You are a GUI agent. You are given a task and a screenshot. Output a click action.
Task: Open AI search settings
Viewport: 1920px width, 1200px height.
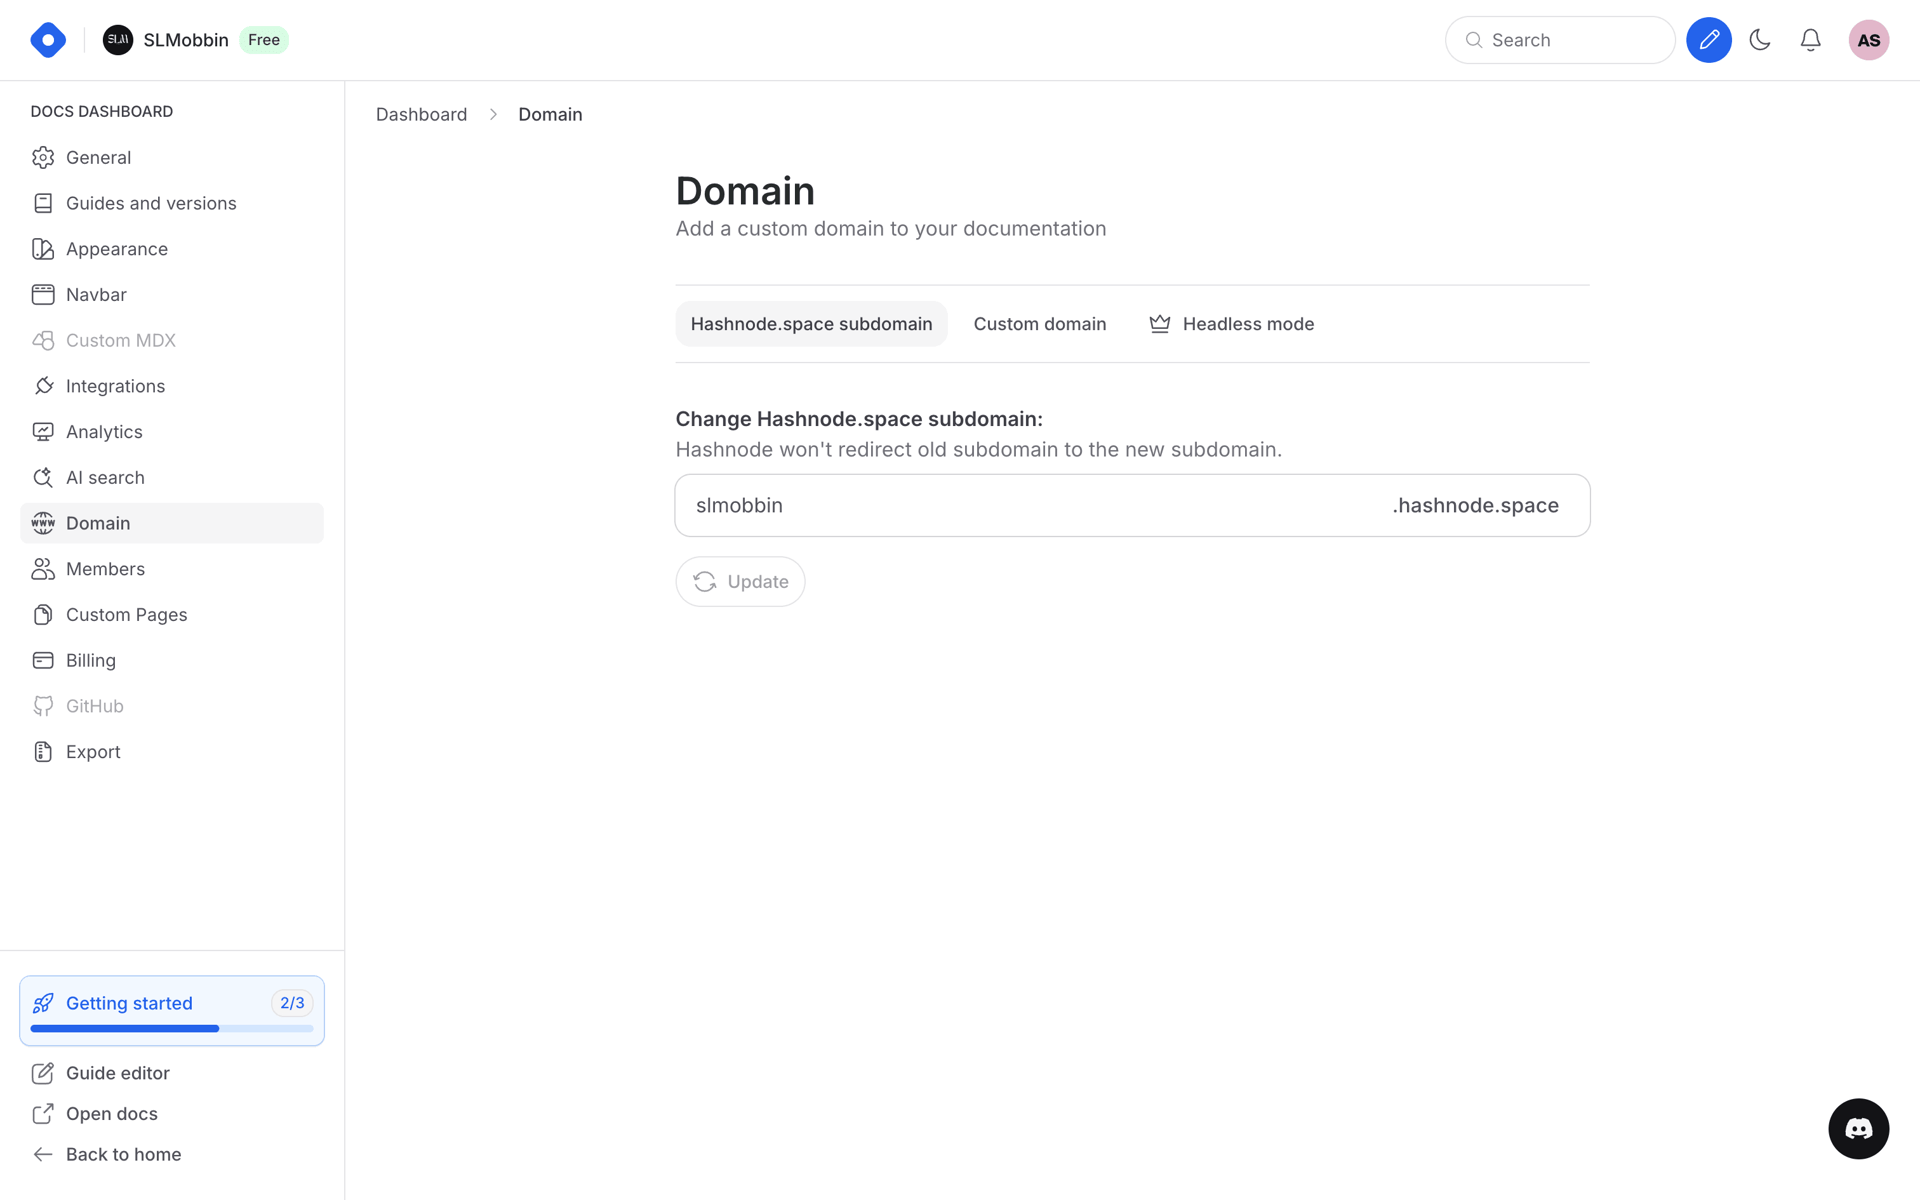point(172,478)
